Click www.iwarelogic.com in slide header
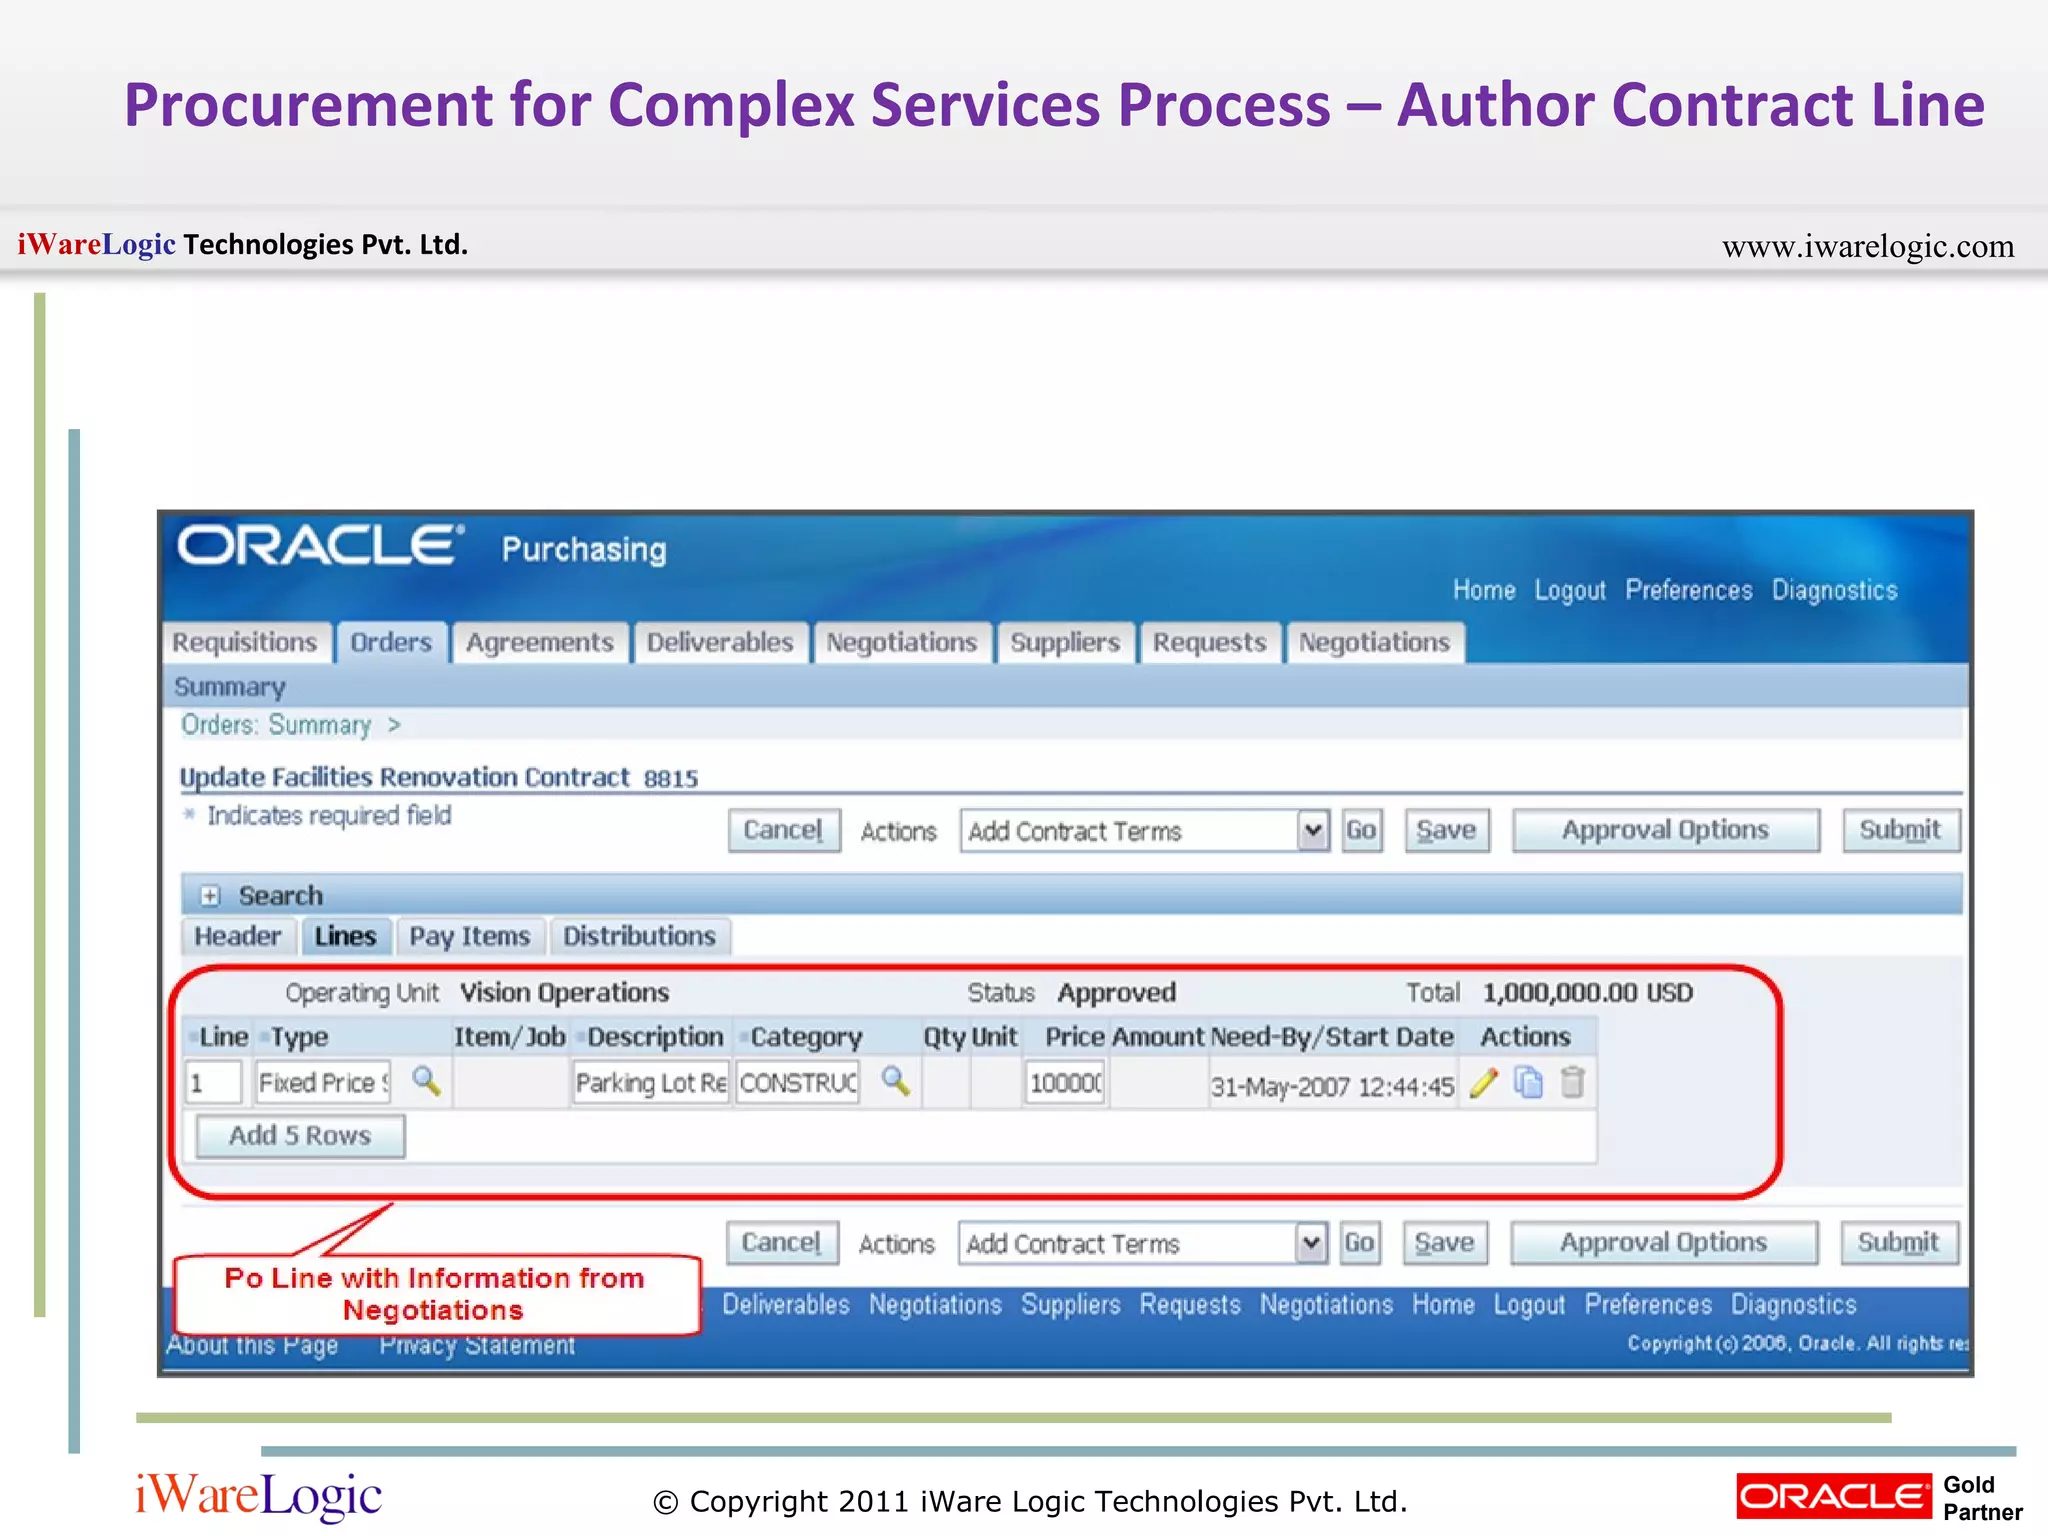 [1868, 246]
